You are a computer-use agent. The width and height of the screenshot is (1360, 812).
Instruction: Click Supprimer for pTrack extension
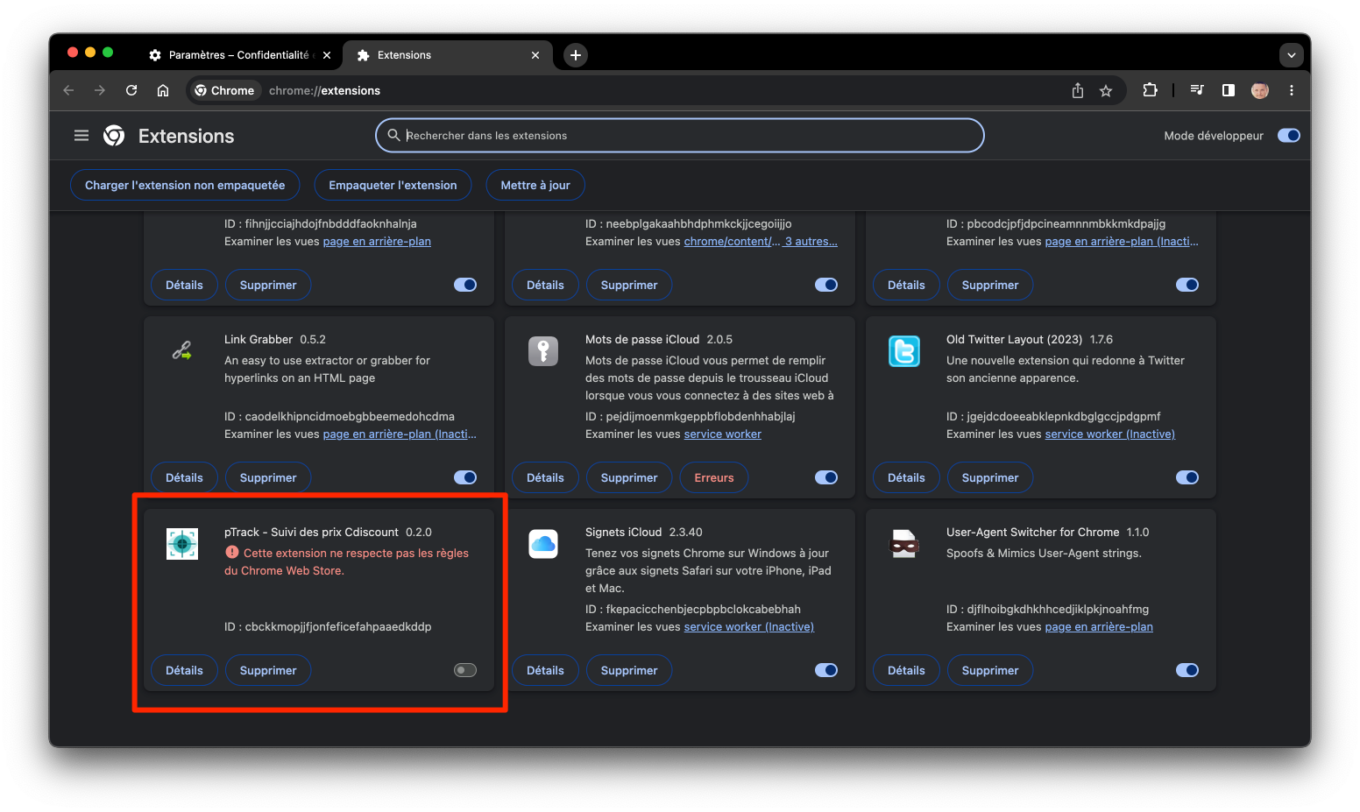click(268, 671)
